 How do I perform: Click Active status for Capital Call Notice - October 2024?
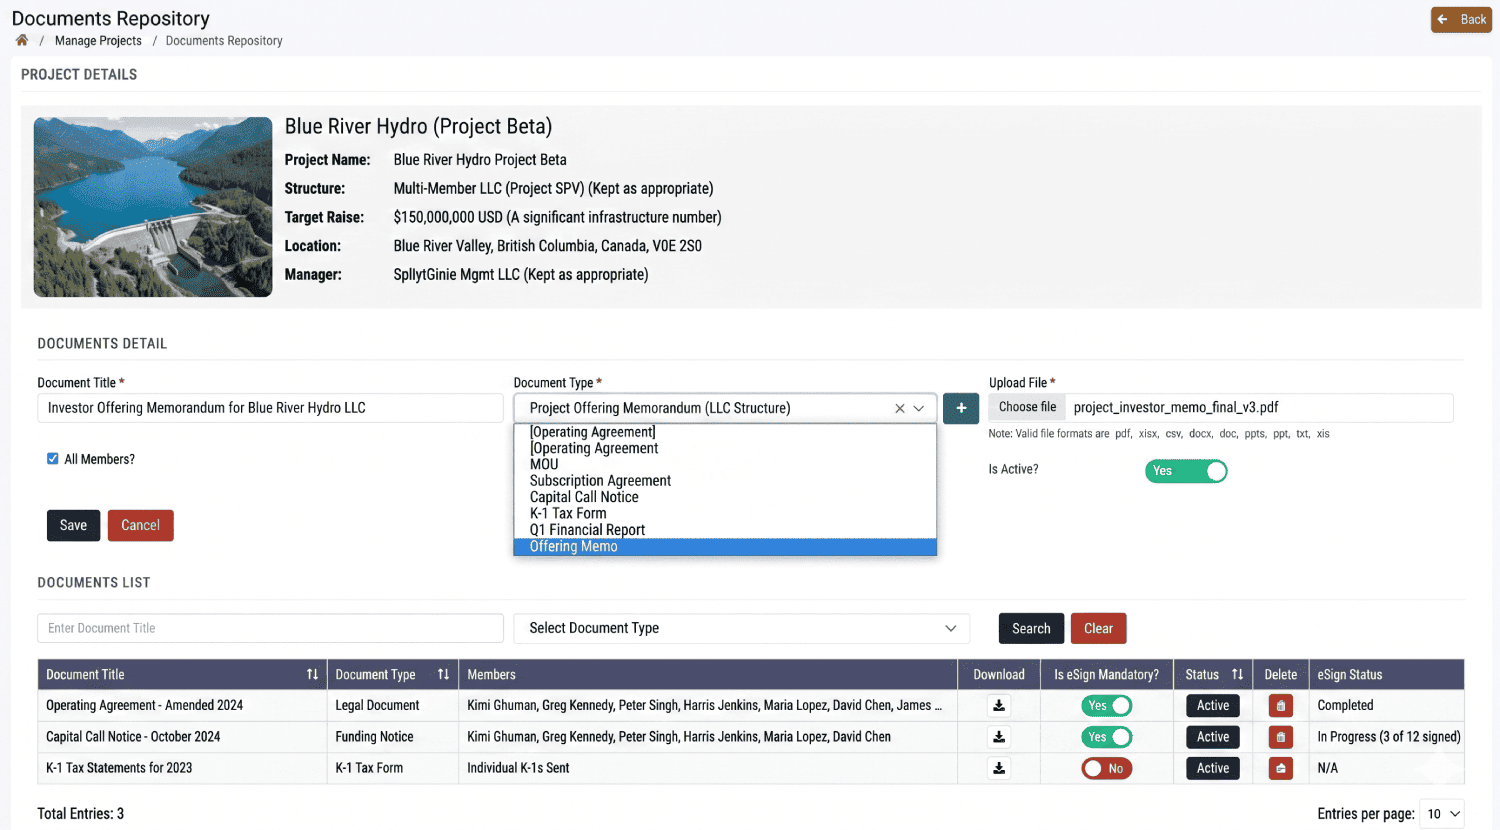[x=1213, y=737]
